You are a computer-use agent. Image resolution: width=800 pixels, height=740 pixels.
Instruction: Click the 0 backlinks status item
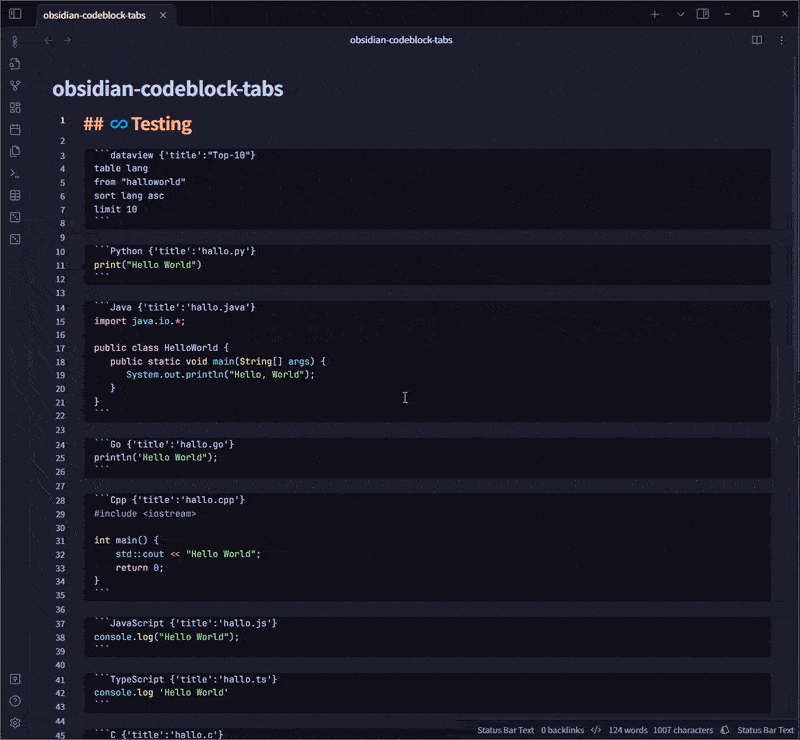[x=562, y=730]
